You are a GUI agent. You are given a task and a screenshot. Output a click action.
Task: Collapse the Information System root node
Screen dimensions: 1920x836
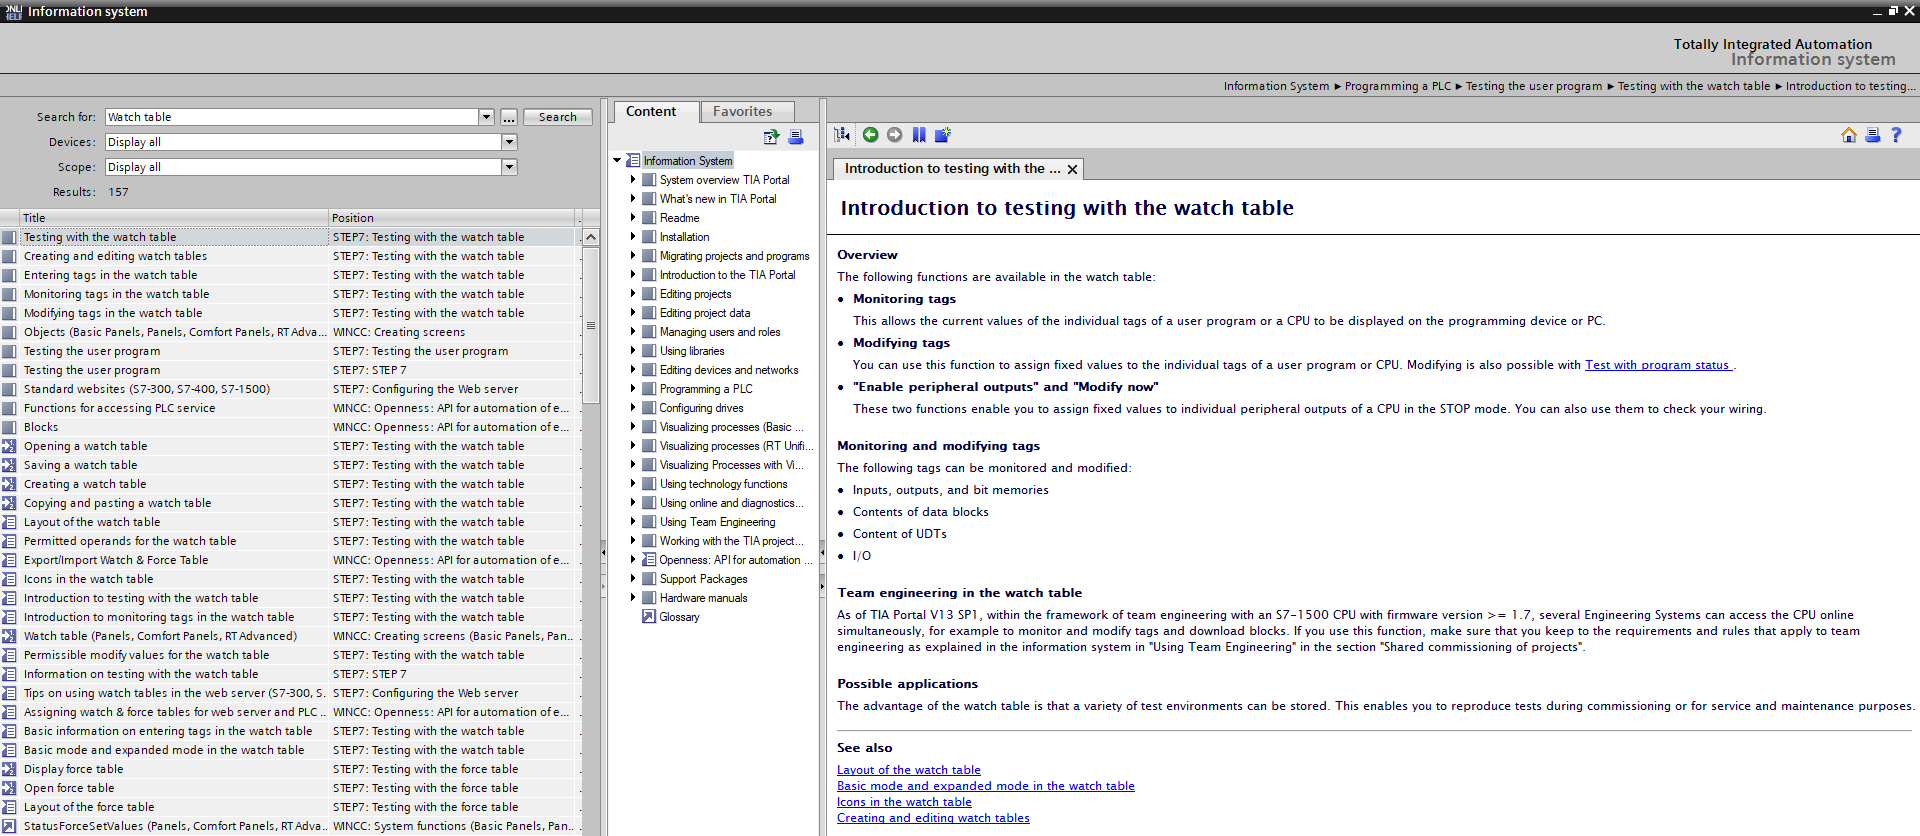point(617,161)
